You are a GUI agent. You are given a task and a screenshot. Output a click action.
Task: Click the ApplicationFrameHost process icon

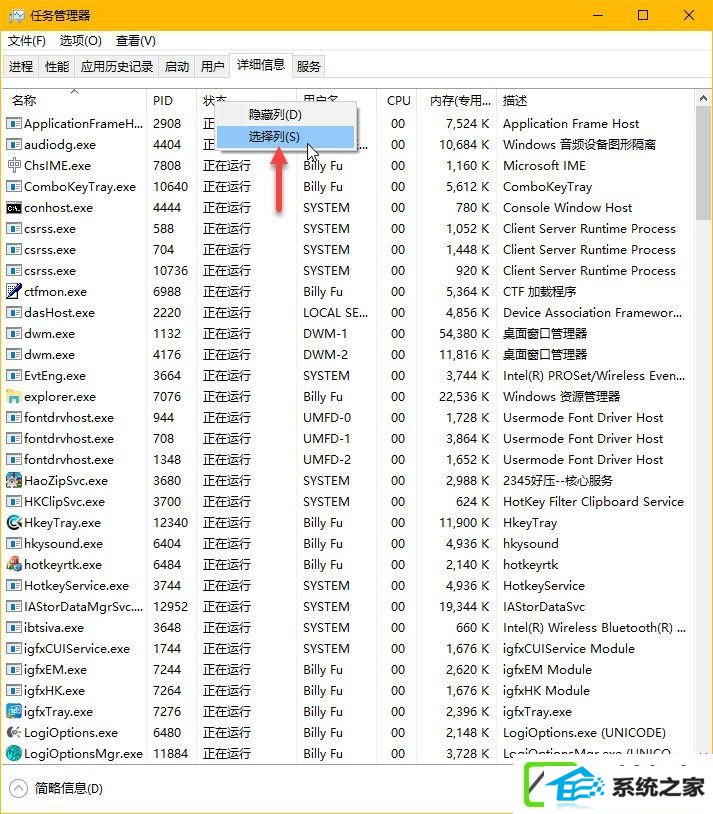(x=14, y=124)
